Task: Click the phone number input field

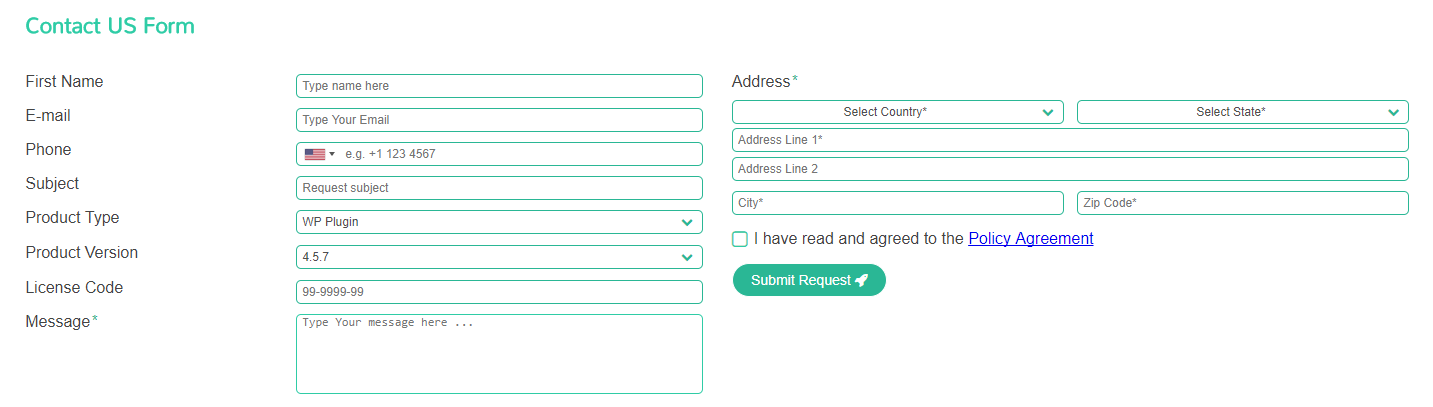Action: coord(520,154)
